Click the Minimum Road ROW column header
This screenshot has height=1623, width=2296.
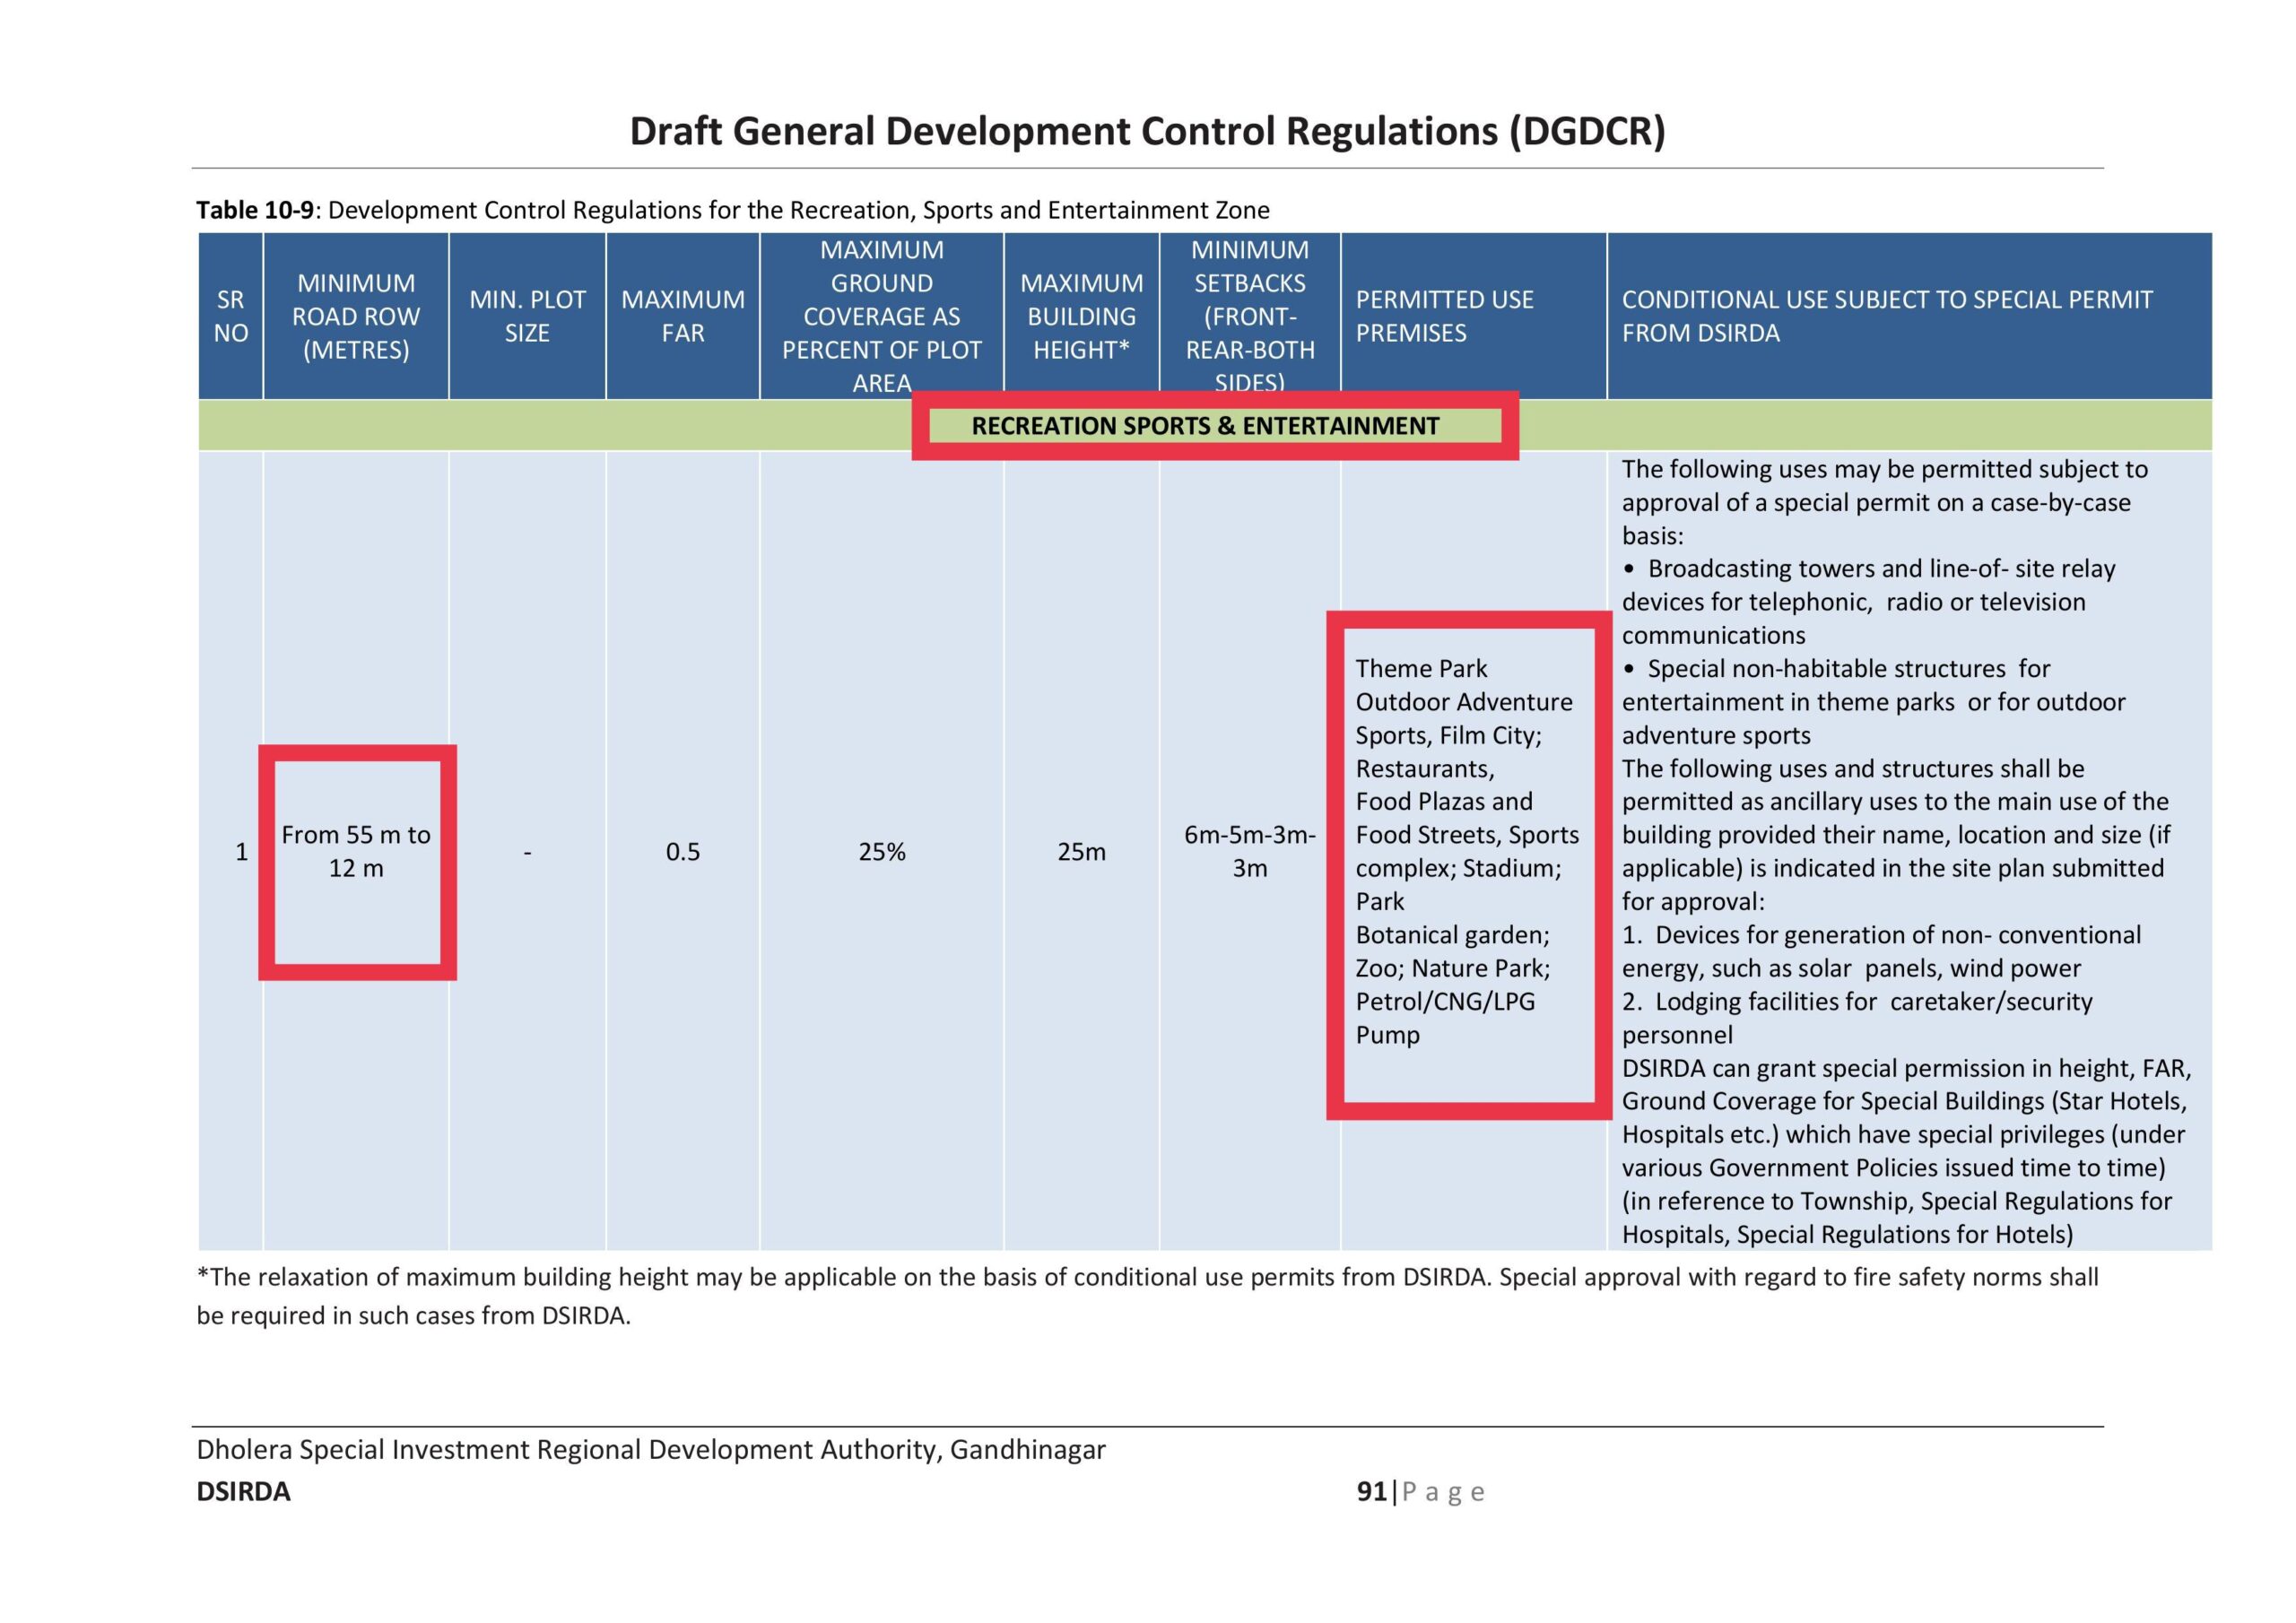click(356, 316)
